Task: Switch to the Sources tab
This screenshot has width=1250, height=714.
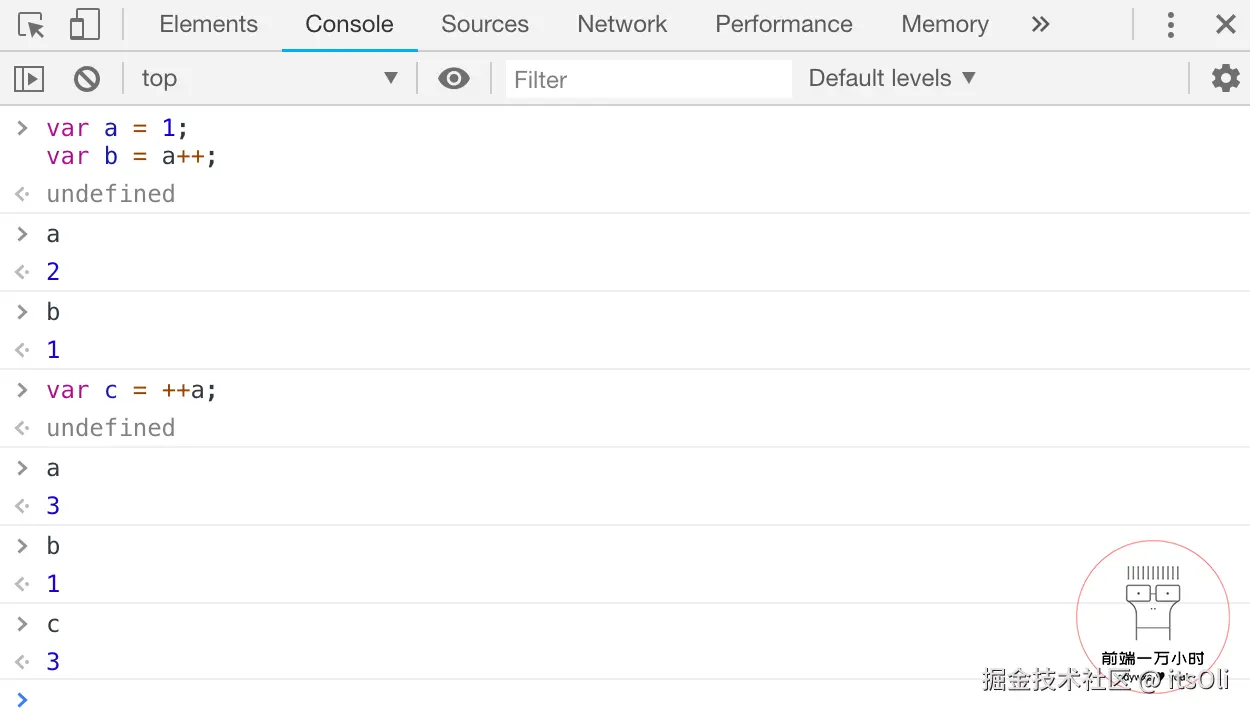Action: [x=485, y=25]
